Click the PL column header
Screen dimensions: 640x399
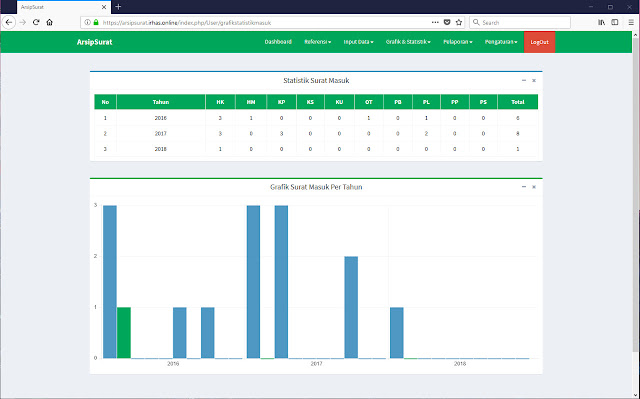426,102
